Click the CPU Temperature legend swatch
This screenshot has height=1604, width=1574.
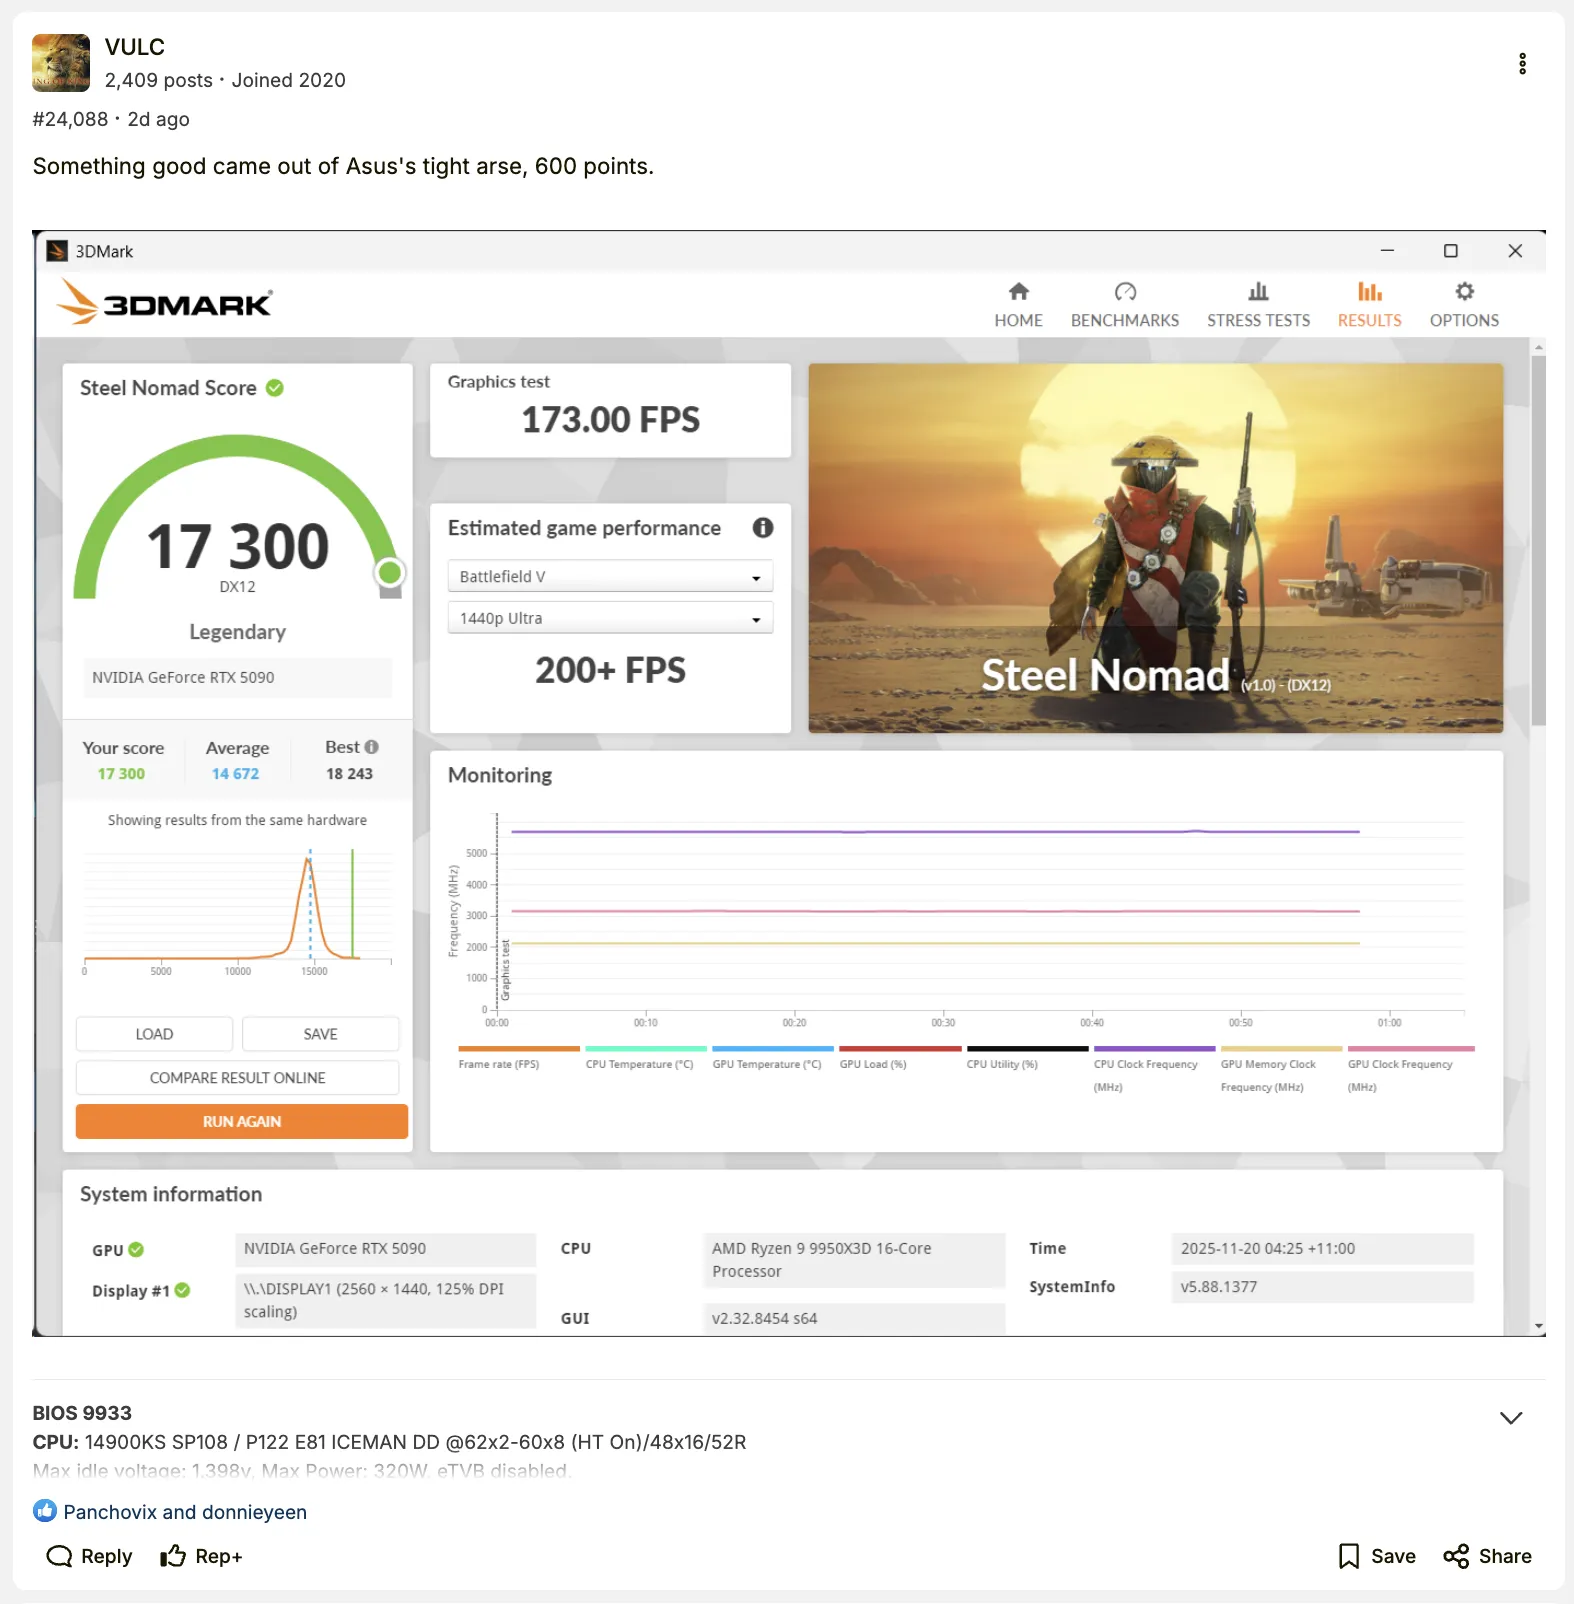pyautogui.click(x=646, y=1049)
